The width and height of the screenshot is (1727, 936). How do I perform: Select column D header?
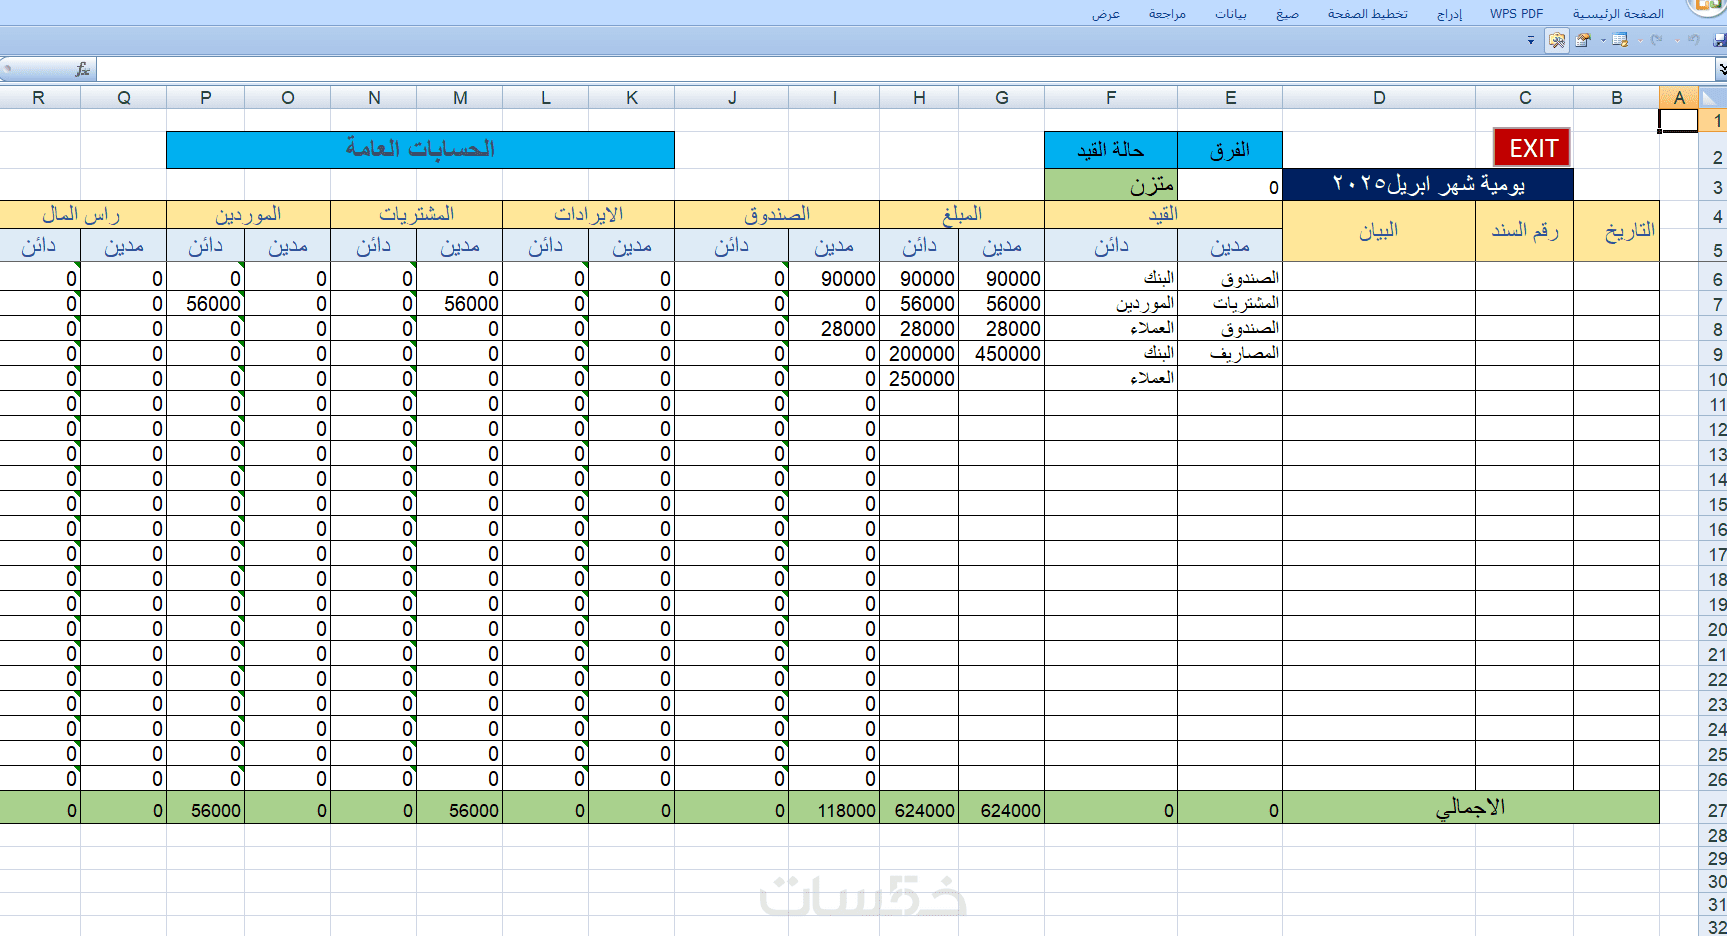coord(1379,97)
